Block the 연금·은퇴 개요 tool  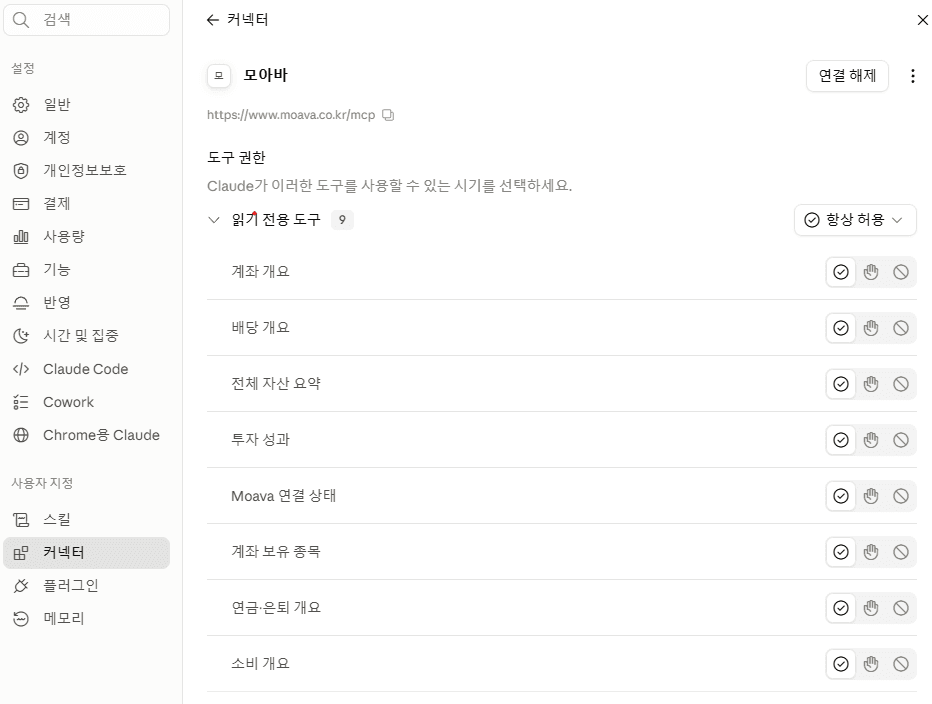pos(900,608)
